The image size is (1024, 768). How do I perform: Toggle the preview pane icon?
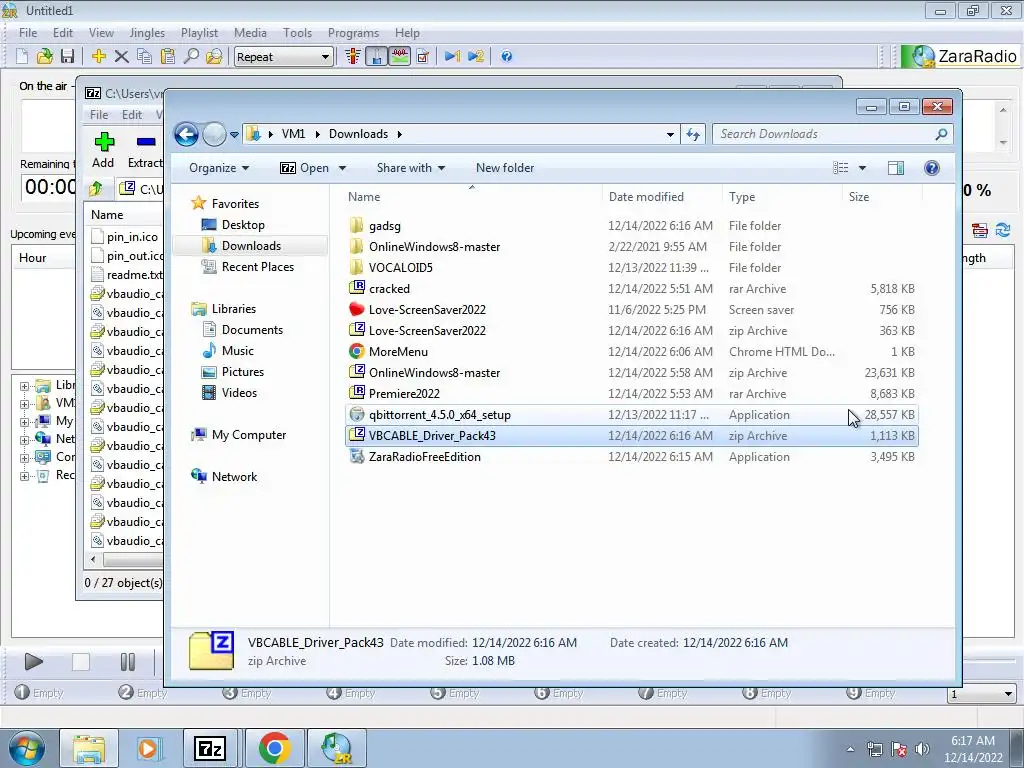click(x=896, y=168)
